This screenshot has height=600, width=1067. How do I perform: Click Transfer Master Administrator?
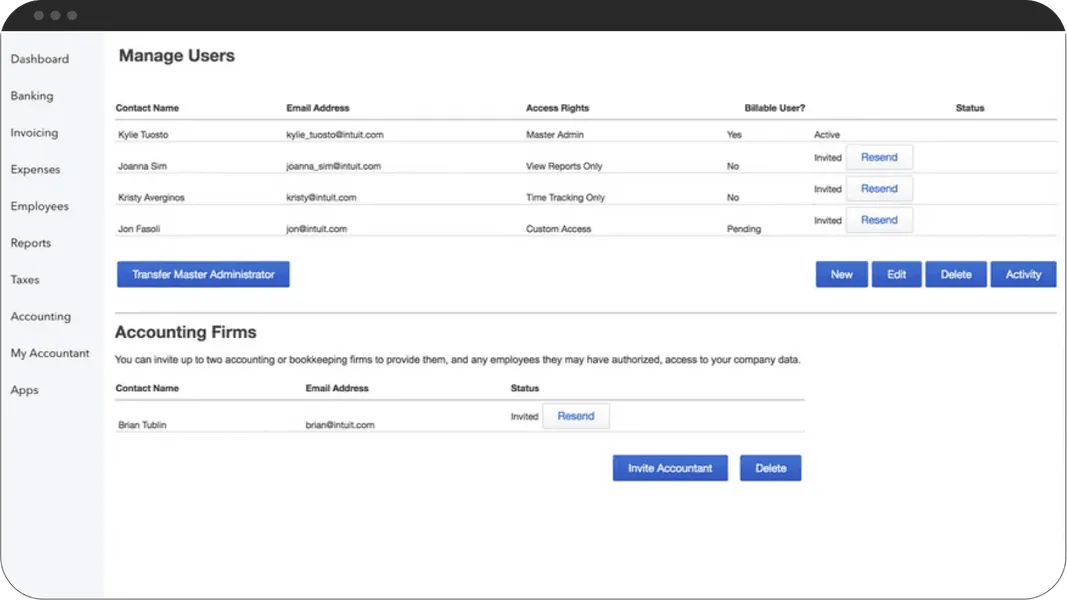[x=203, y=273]
